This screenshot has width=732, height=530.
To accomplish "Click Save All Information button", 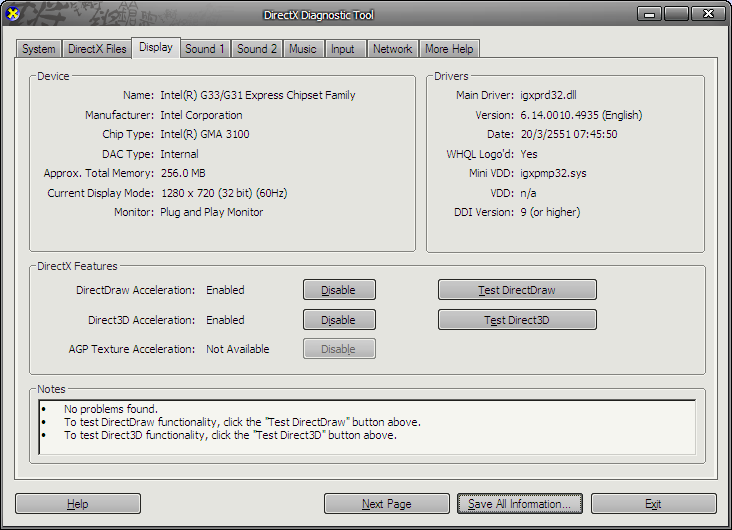I will click(520, 504).
